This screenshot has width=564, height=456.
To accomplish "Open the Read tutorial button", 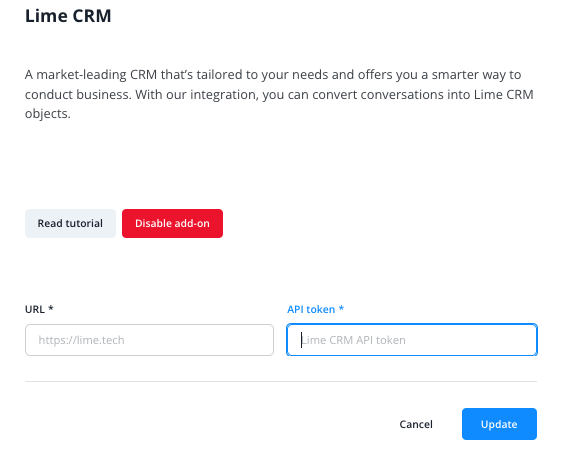I will pos(70,223).
